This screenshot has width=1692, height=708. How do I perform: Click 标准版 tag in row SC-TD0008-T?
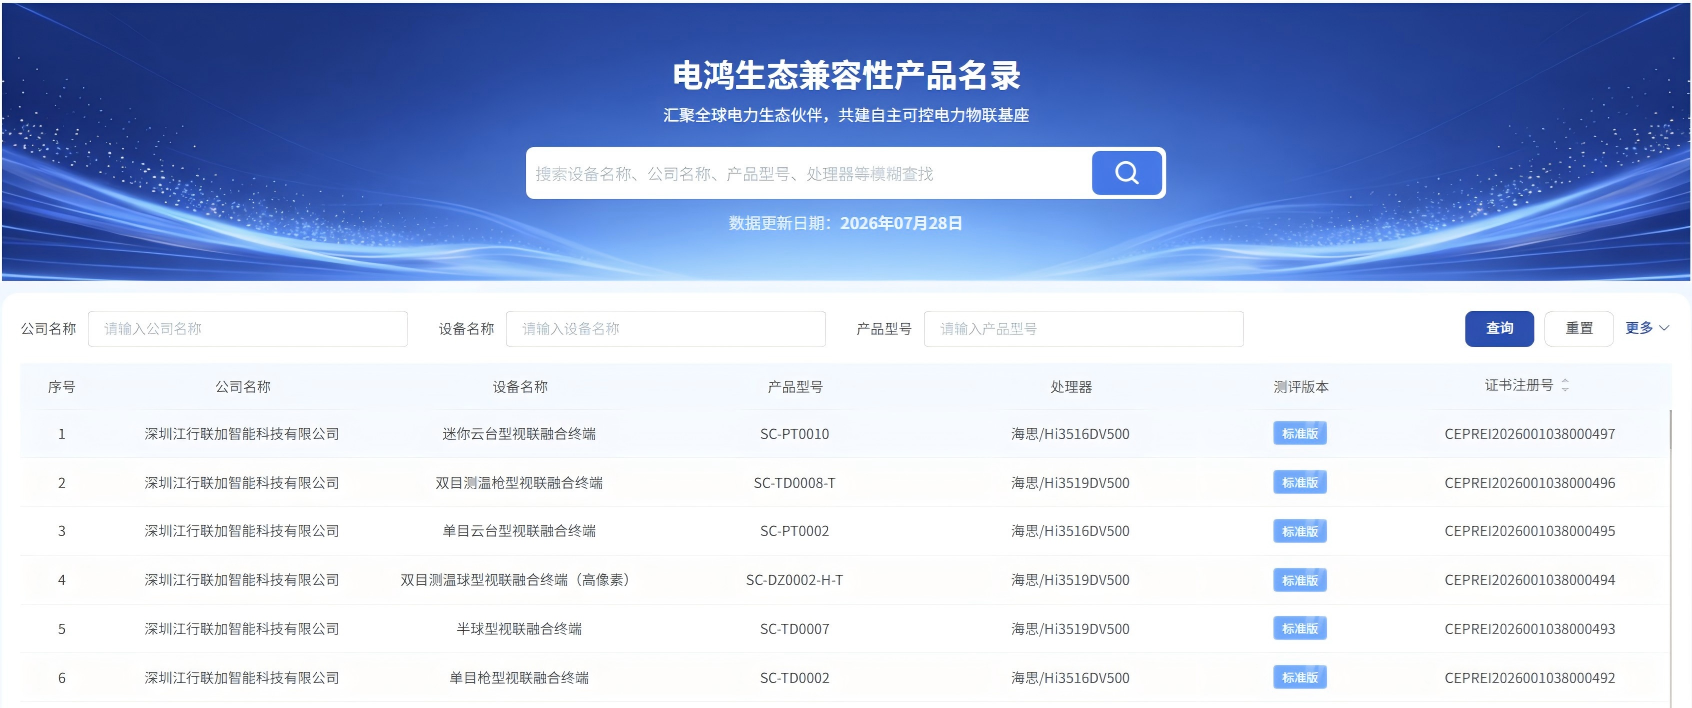coord(1300,483)
